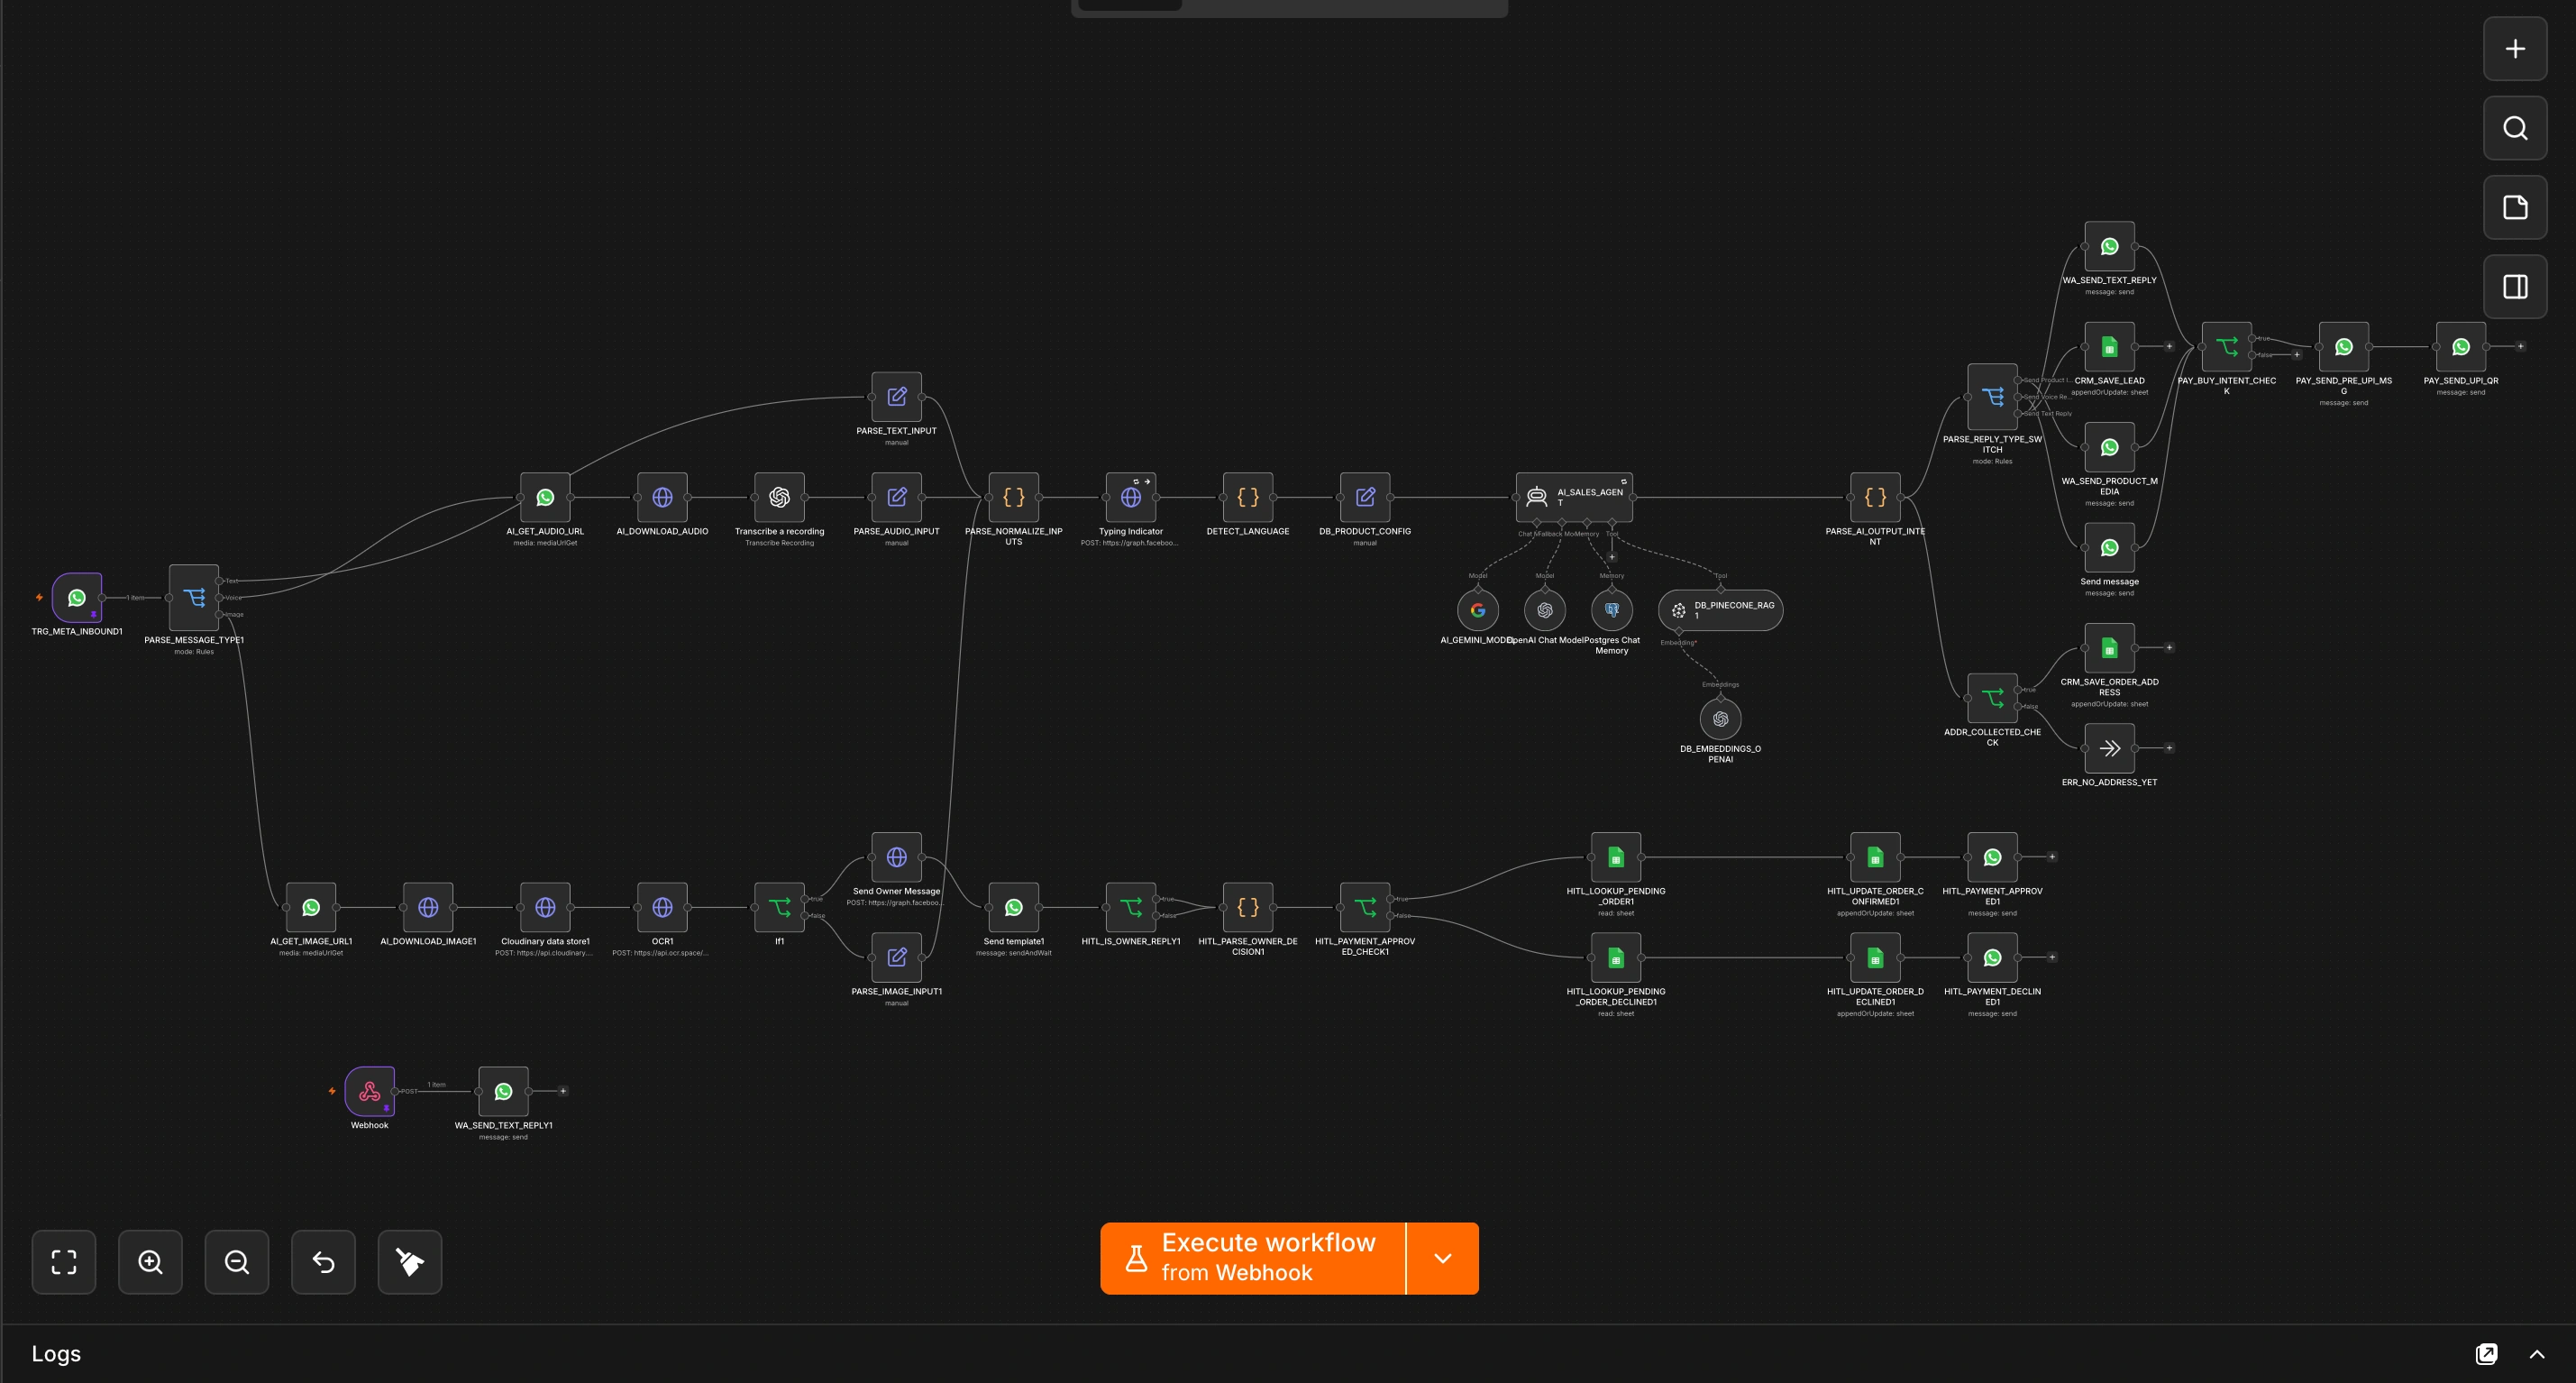The height and width of the screenshot is (1383, 2576).
Task: Fit workflow to view
Action: tap(64, 1262)
